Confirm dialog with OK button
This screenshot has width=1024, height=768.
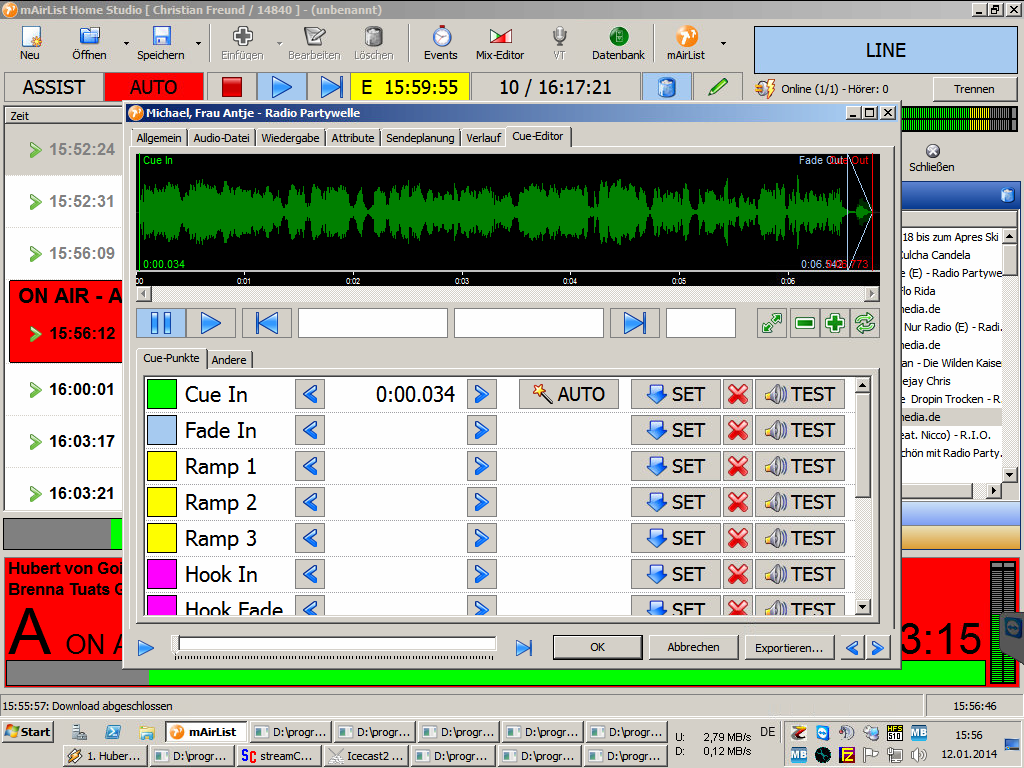[598, 647]
